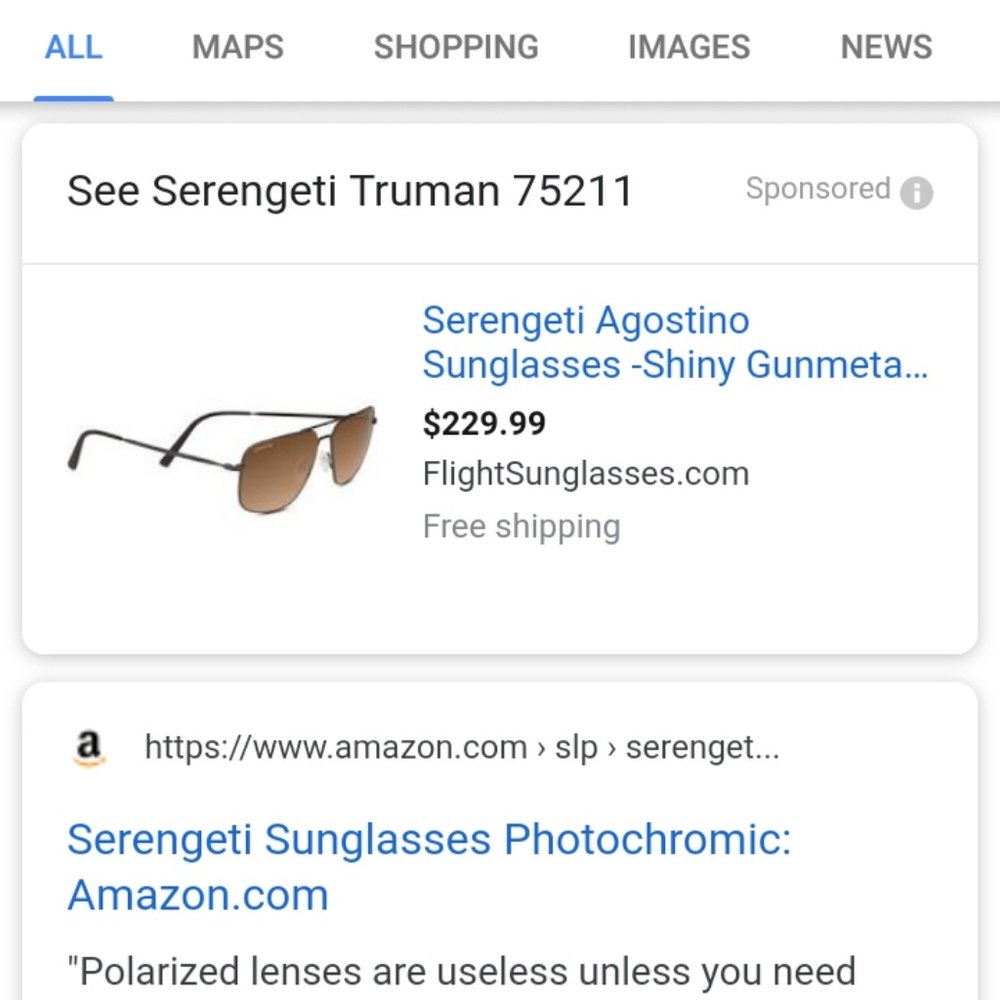Click the FlightSunglasses.com merchant name
The image size is (1000, 1000).
click(x=586, y=473)
